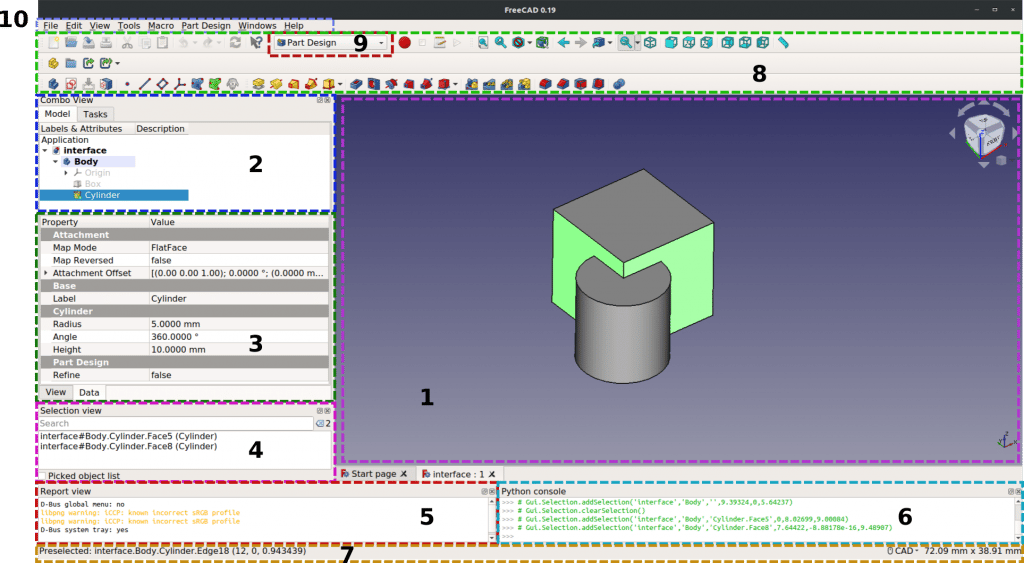Click the Fillet tool icon

(545, 84)
